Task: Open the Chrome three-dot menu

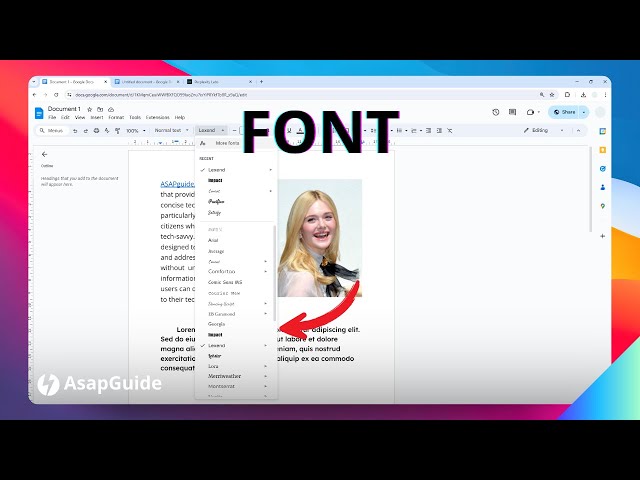Action: tap(605, 95)
